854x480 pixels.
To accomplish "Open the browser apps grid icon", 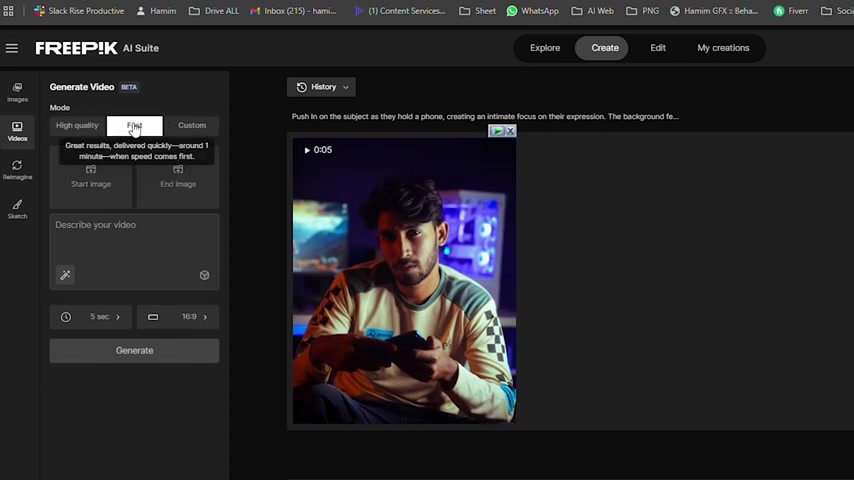I will click(x=8, y=11).
